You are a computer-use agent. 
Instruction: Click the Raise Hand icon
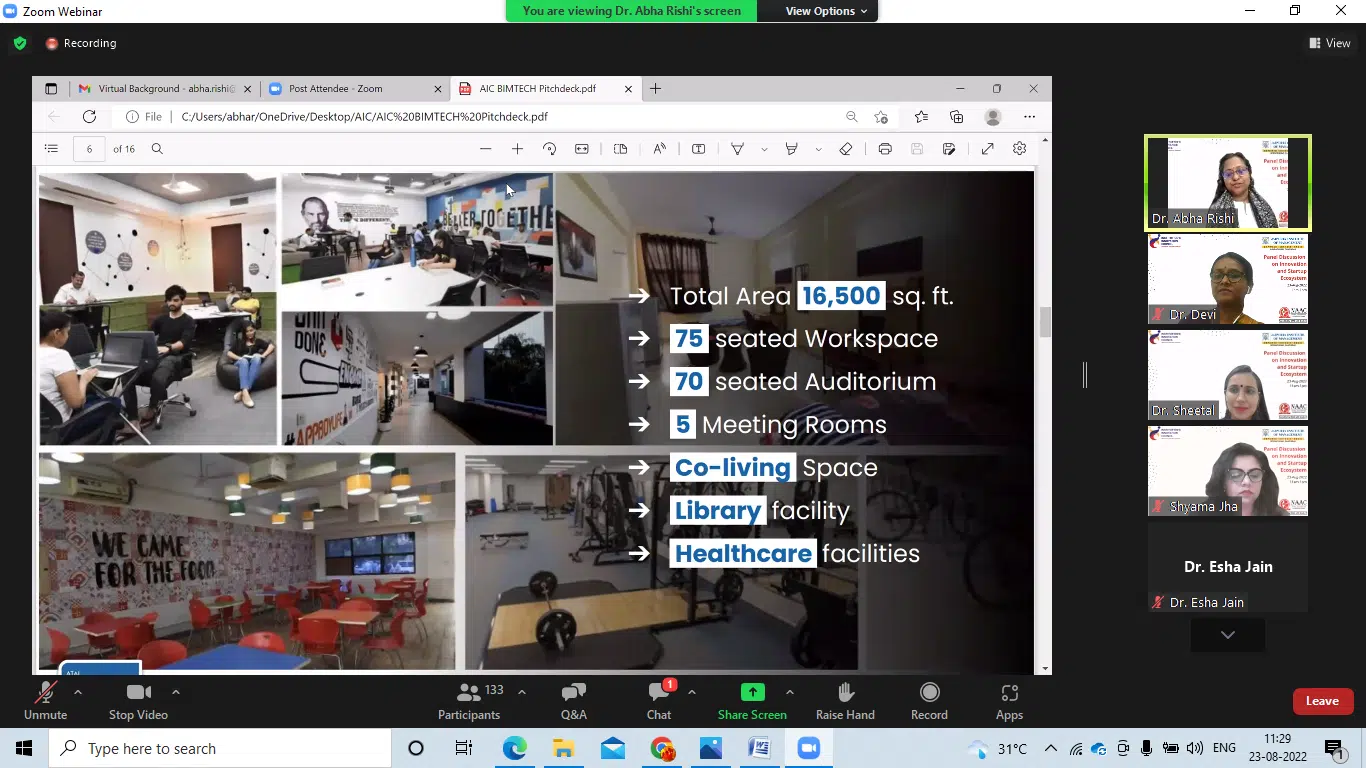[x=845, y=701]
